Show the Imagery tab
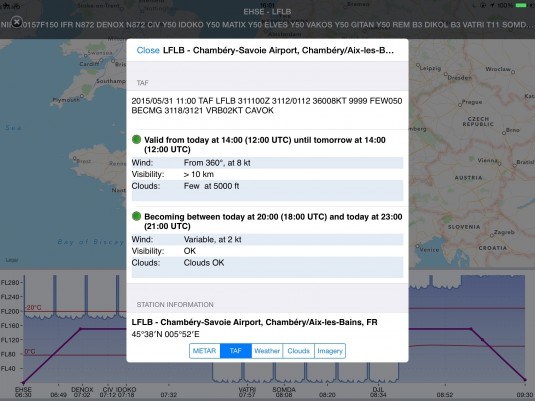The image size is (535, 401). point(330,351)
